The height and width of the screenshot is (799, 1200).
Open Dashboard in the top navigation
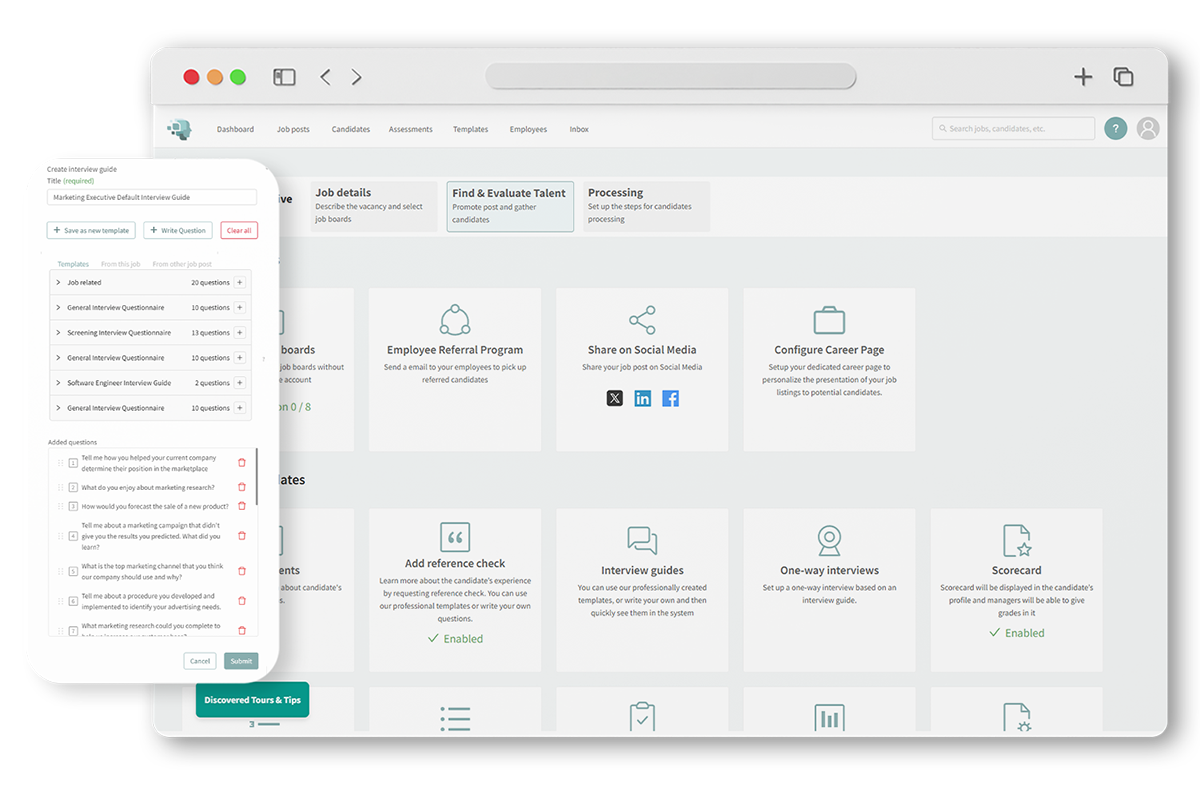[235, 129]
